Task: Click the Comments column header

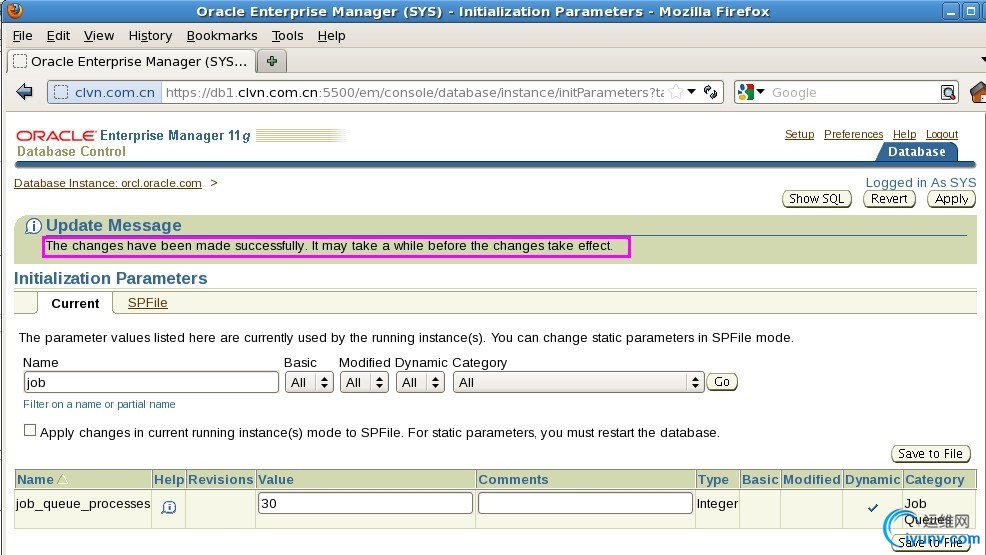Action: 513,480
